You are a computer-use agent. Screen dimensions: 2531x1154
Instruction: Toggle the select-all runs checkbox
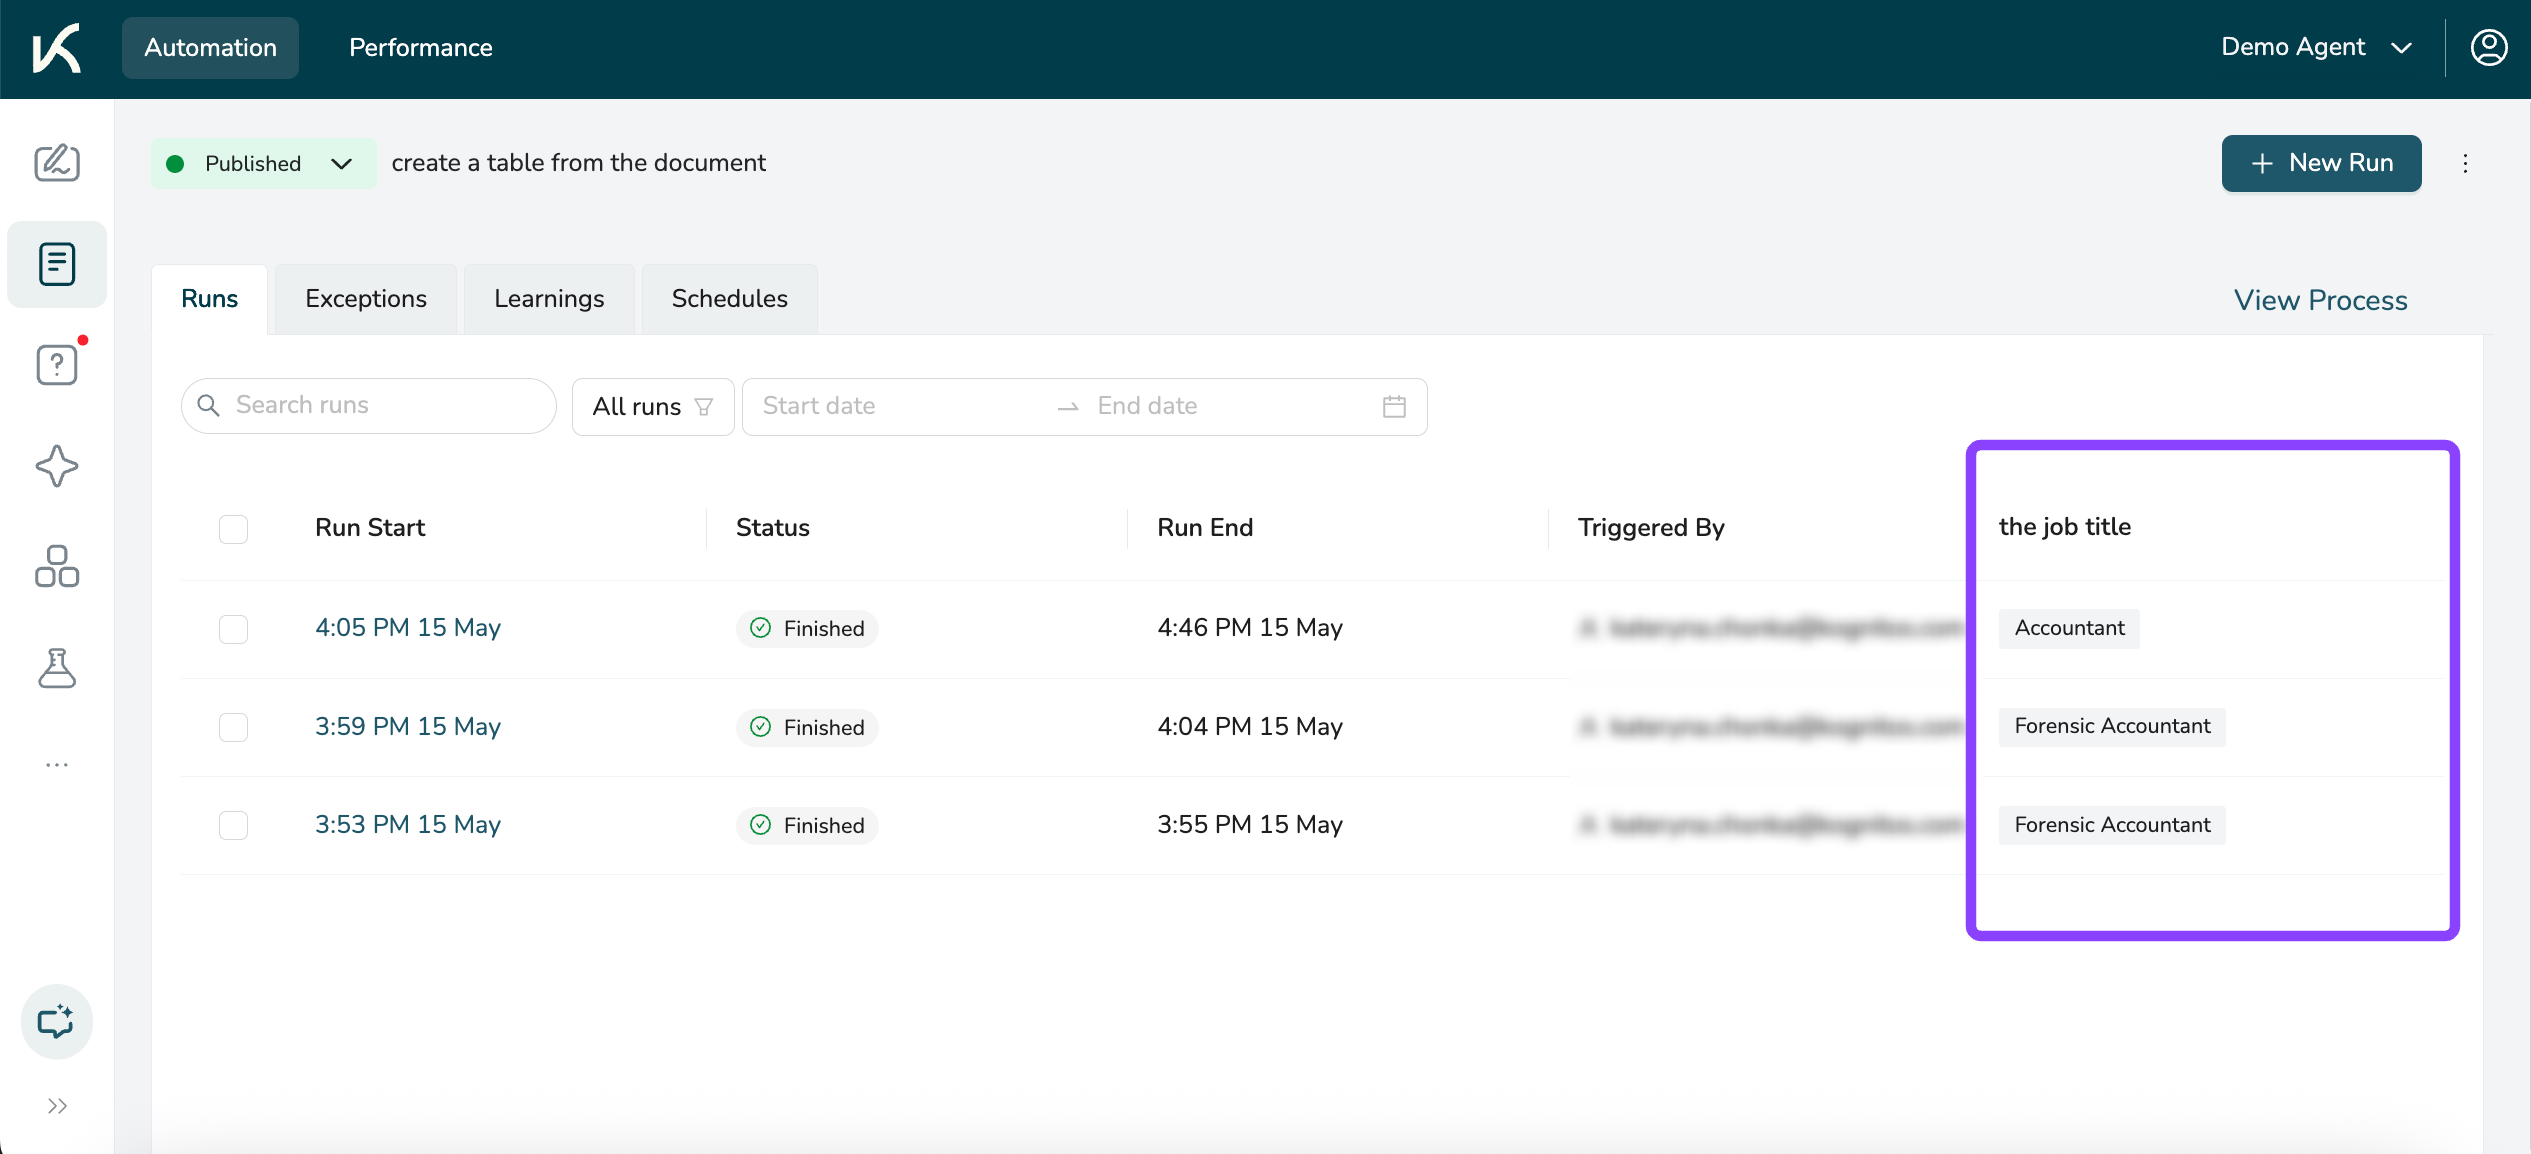pyautogui.click(x=233, y=528)
